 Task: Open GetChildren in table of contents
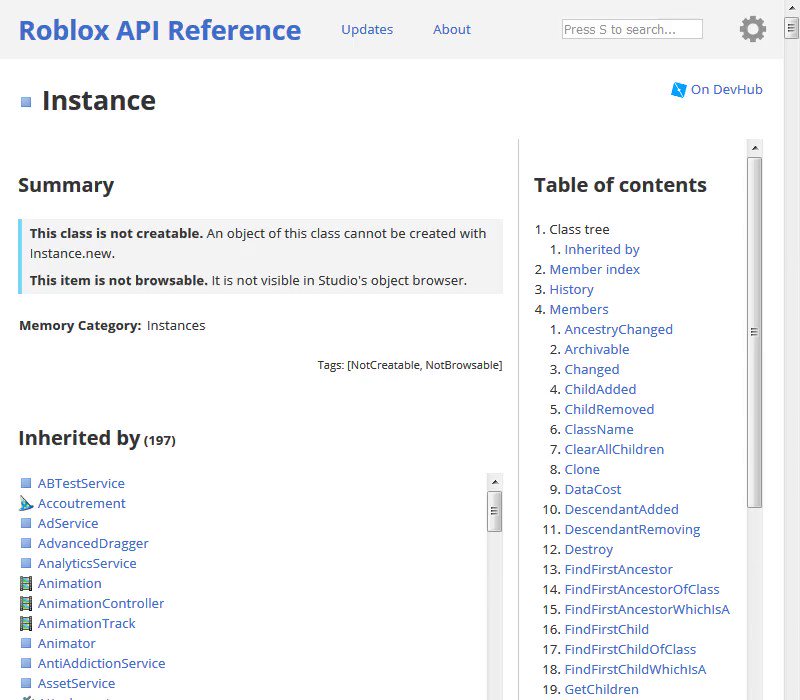click(602, 689)
